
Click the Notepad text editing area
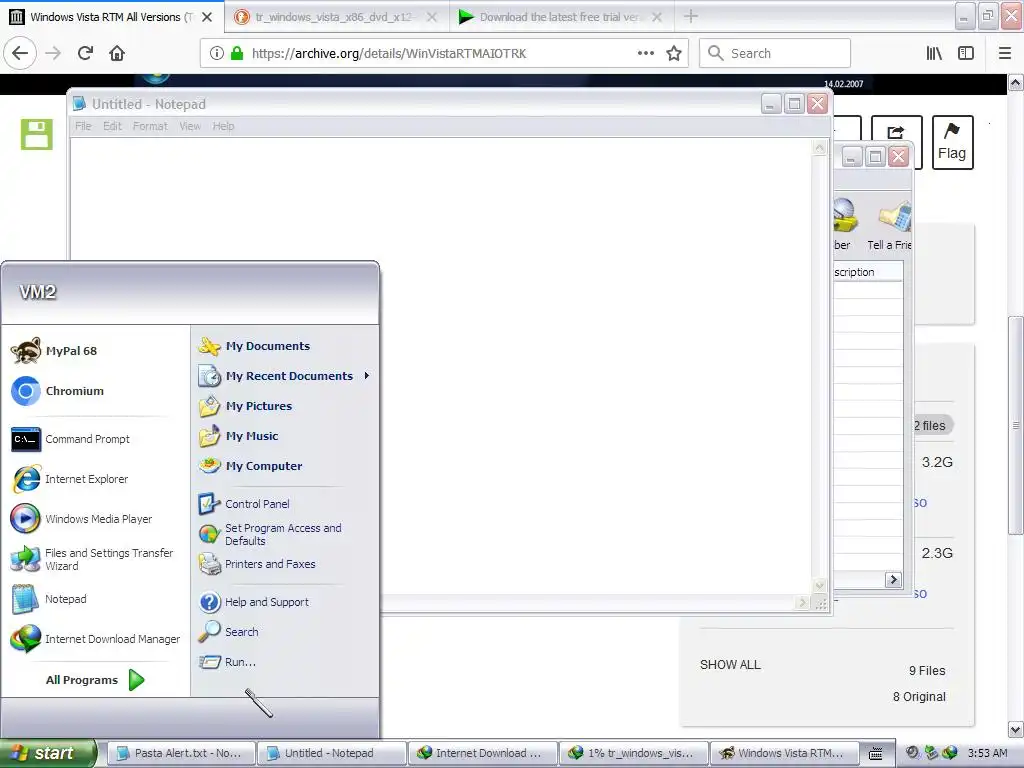point(441,367)
